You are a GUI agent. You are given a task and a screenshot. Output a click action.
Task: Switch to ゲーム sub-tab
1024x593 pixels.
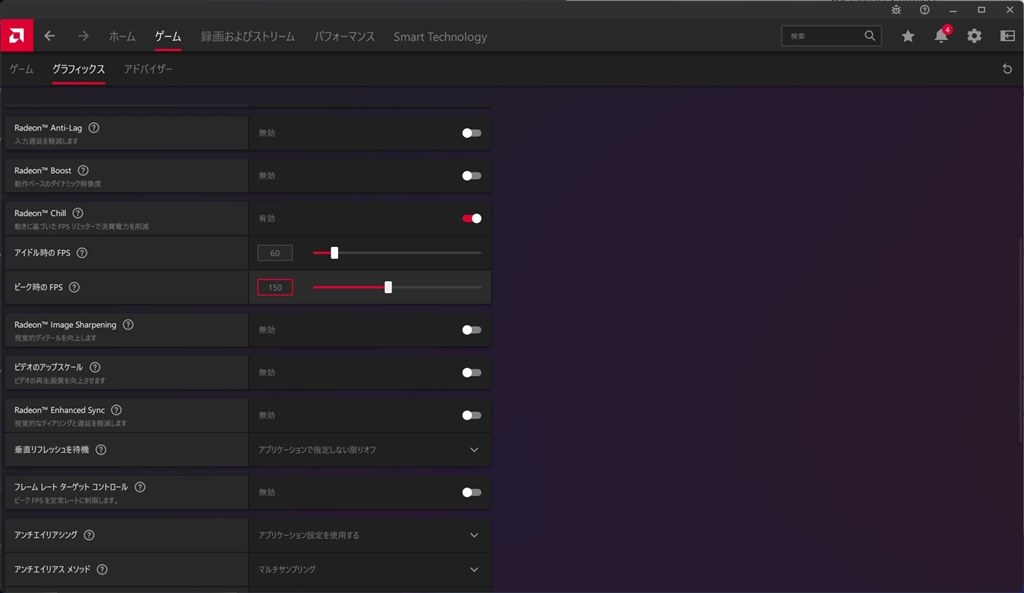coord(22,69)
